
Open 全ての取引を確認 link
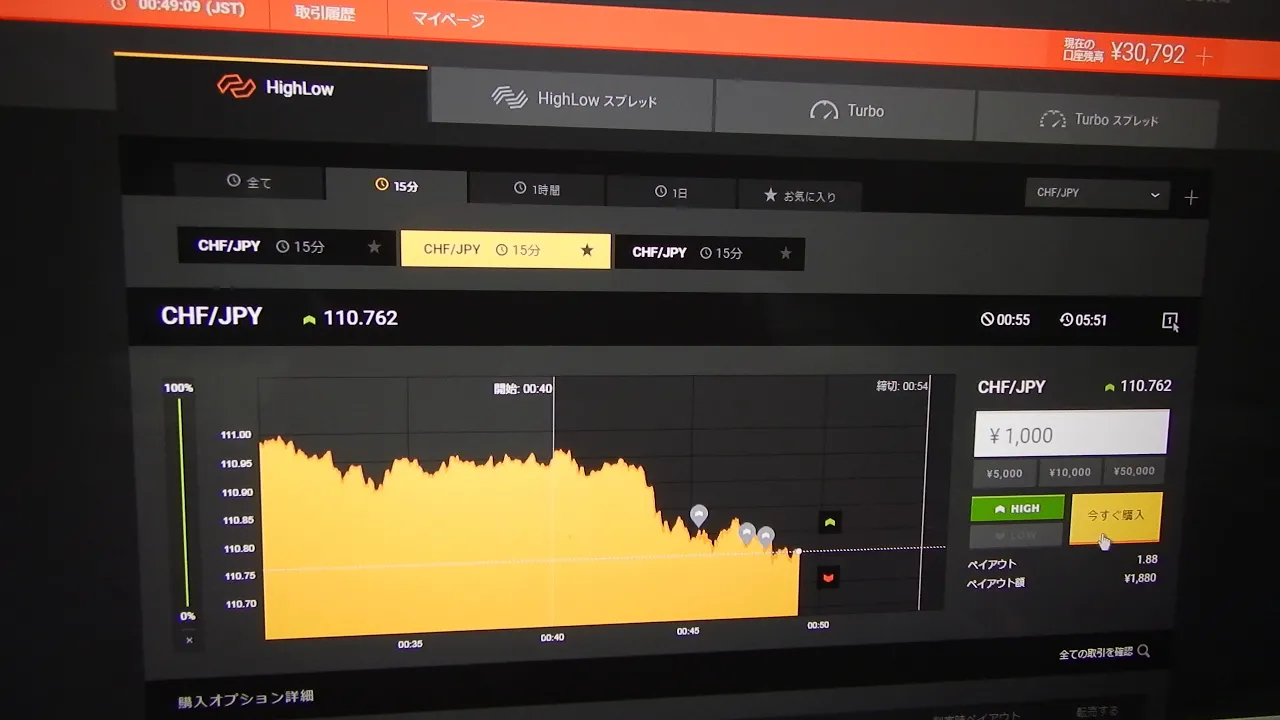pyautogui.click(x=1096, y=653)
